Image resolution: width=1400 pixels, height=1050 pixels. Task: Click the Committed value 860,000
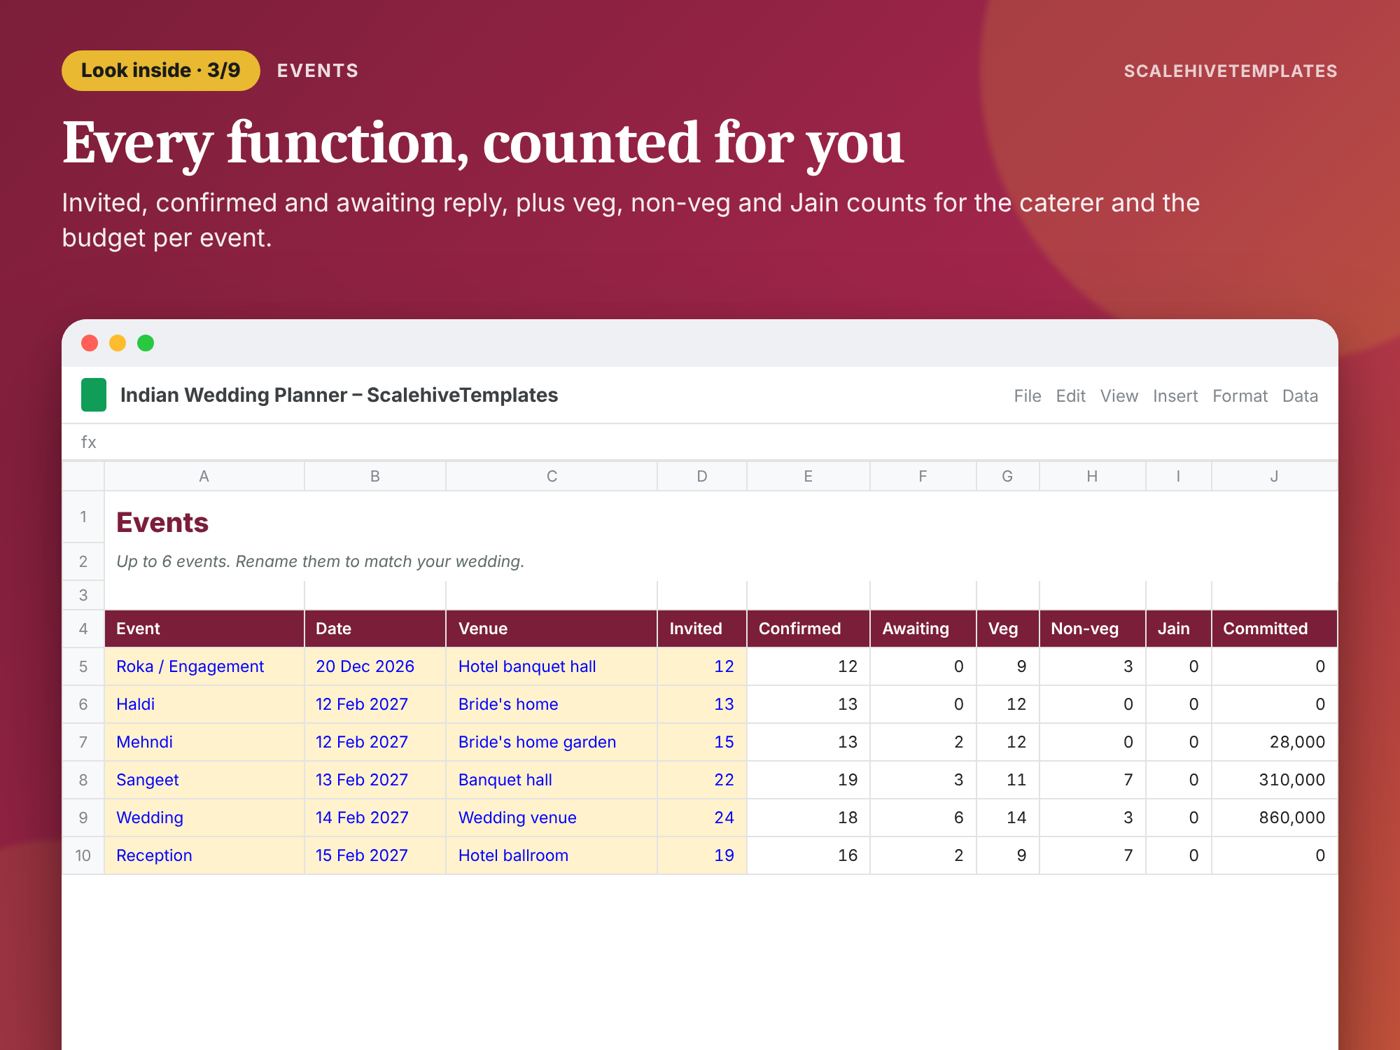coord(1274,818)
